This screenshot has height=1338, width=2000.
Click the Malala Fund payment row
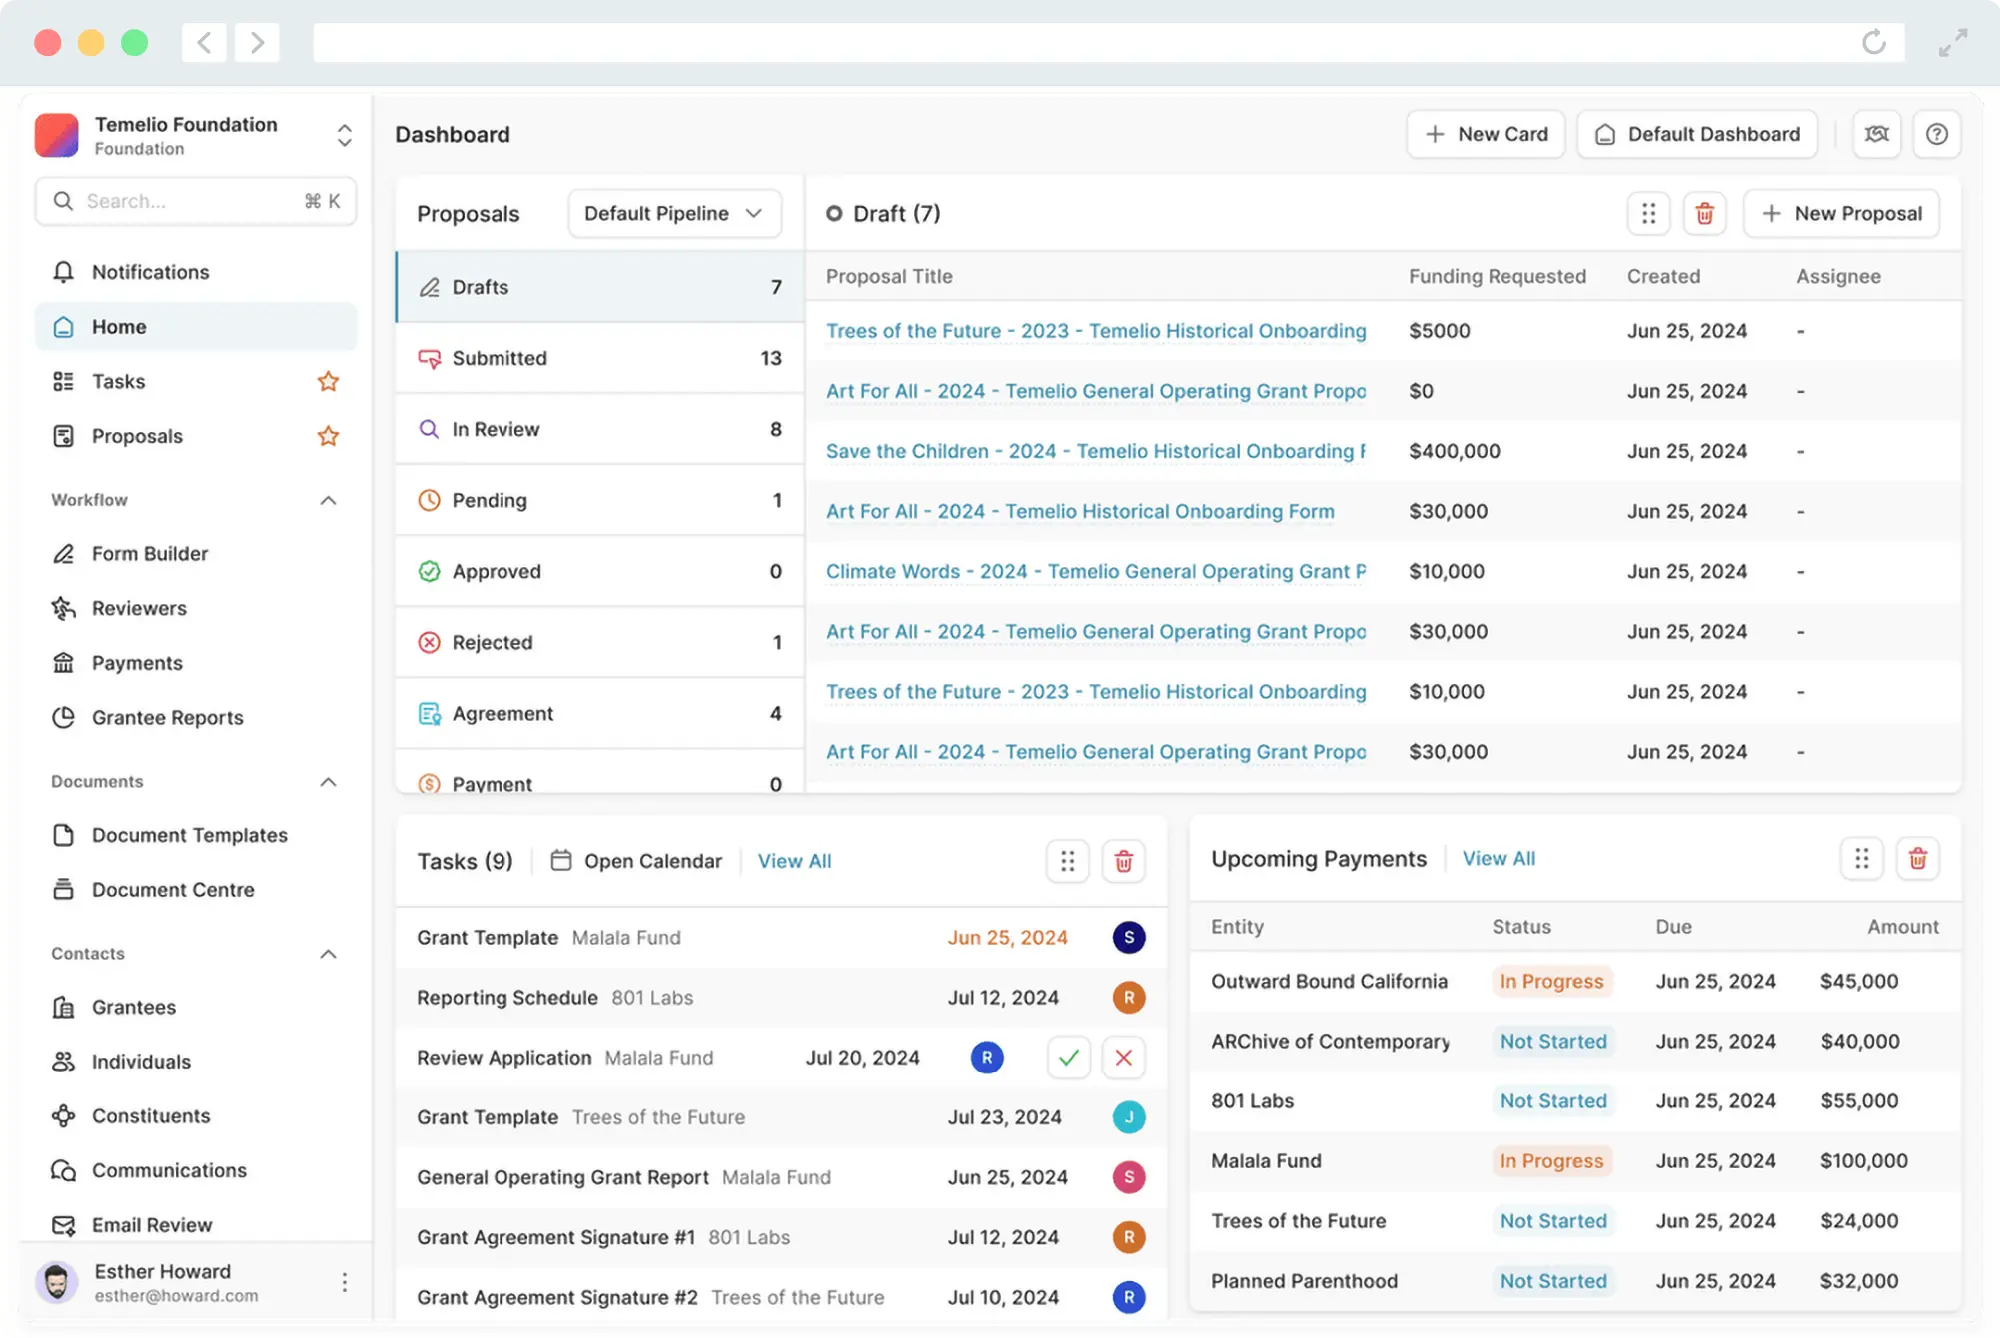click(1575, 1161)
